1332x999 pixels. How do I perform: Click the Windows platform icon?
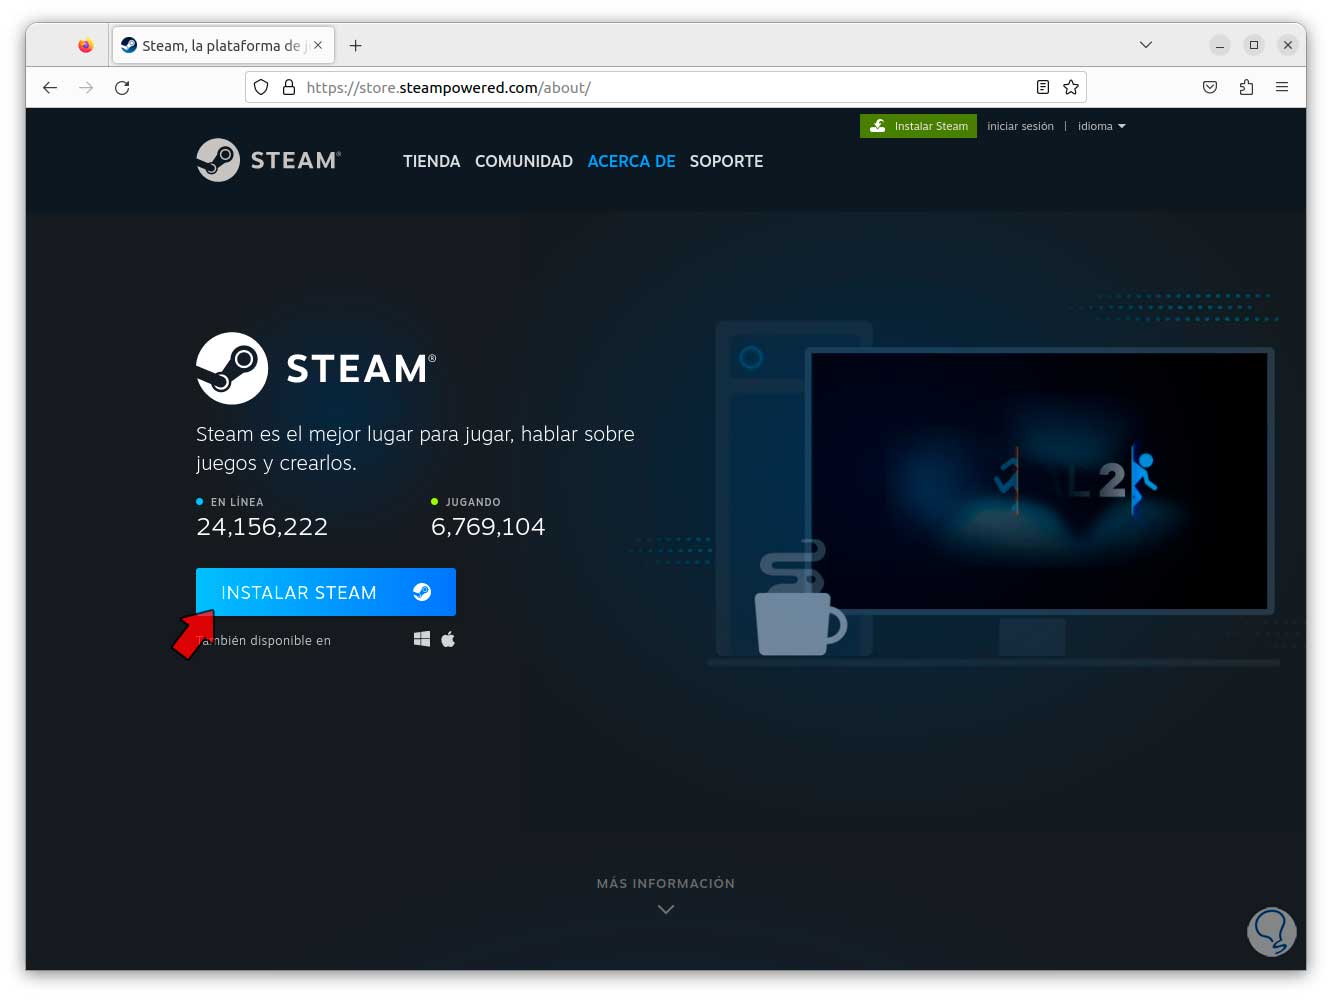coord(422,639)
